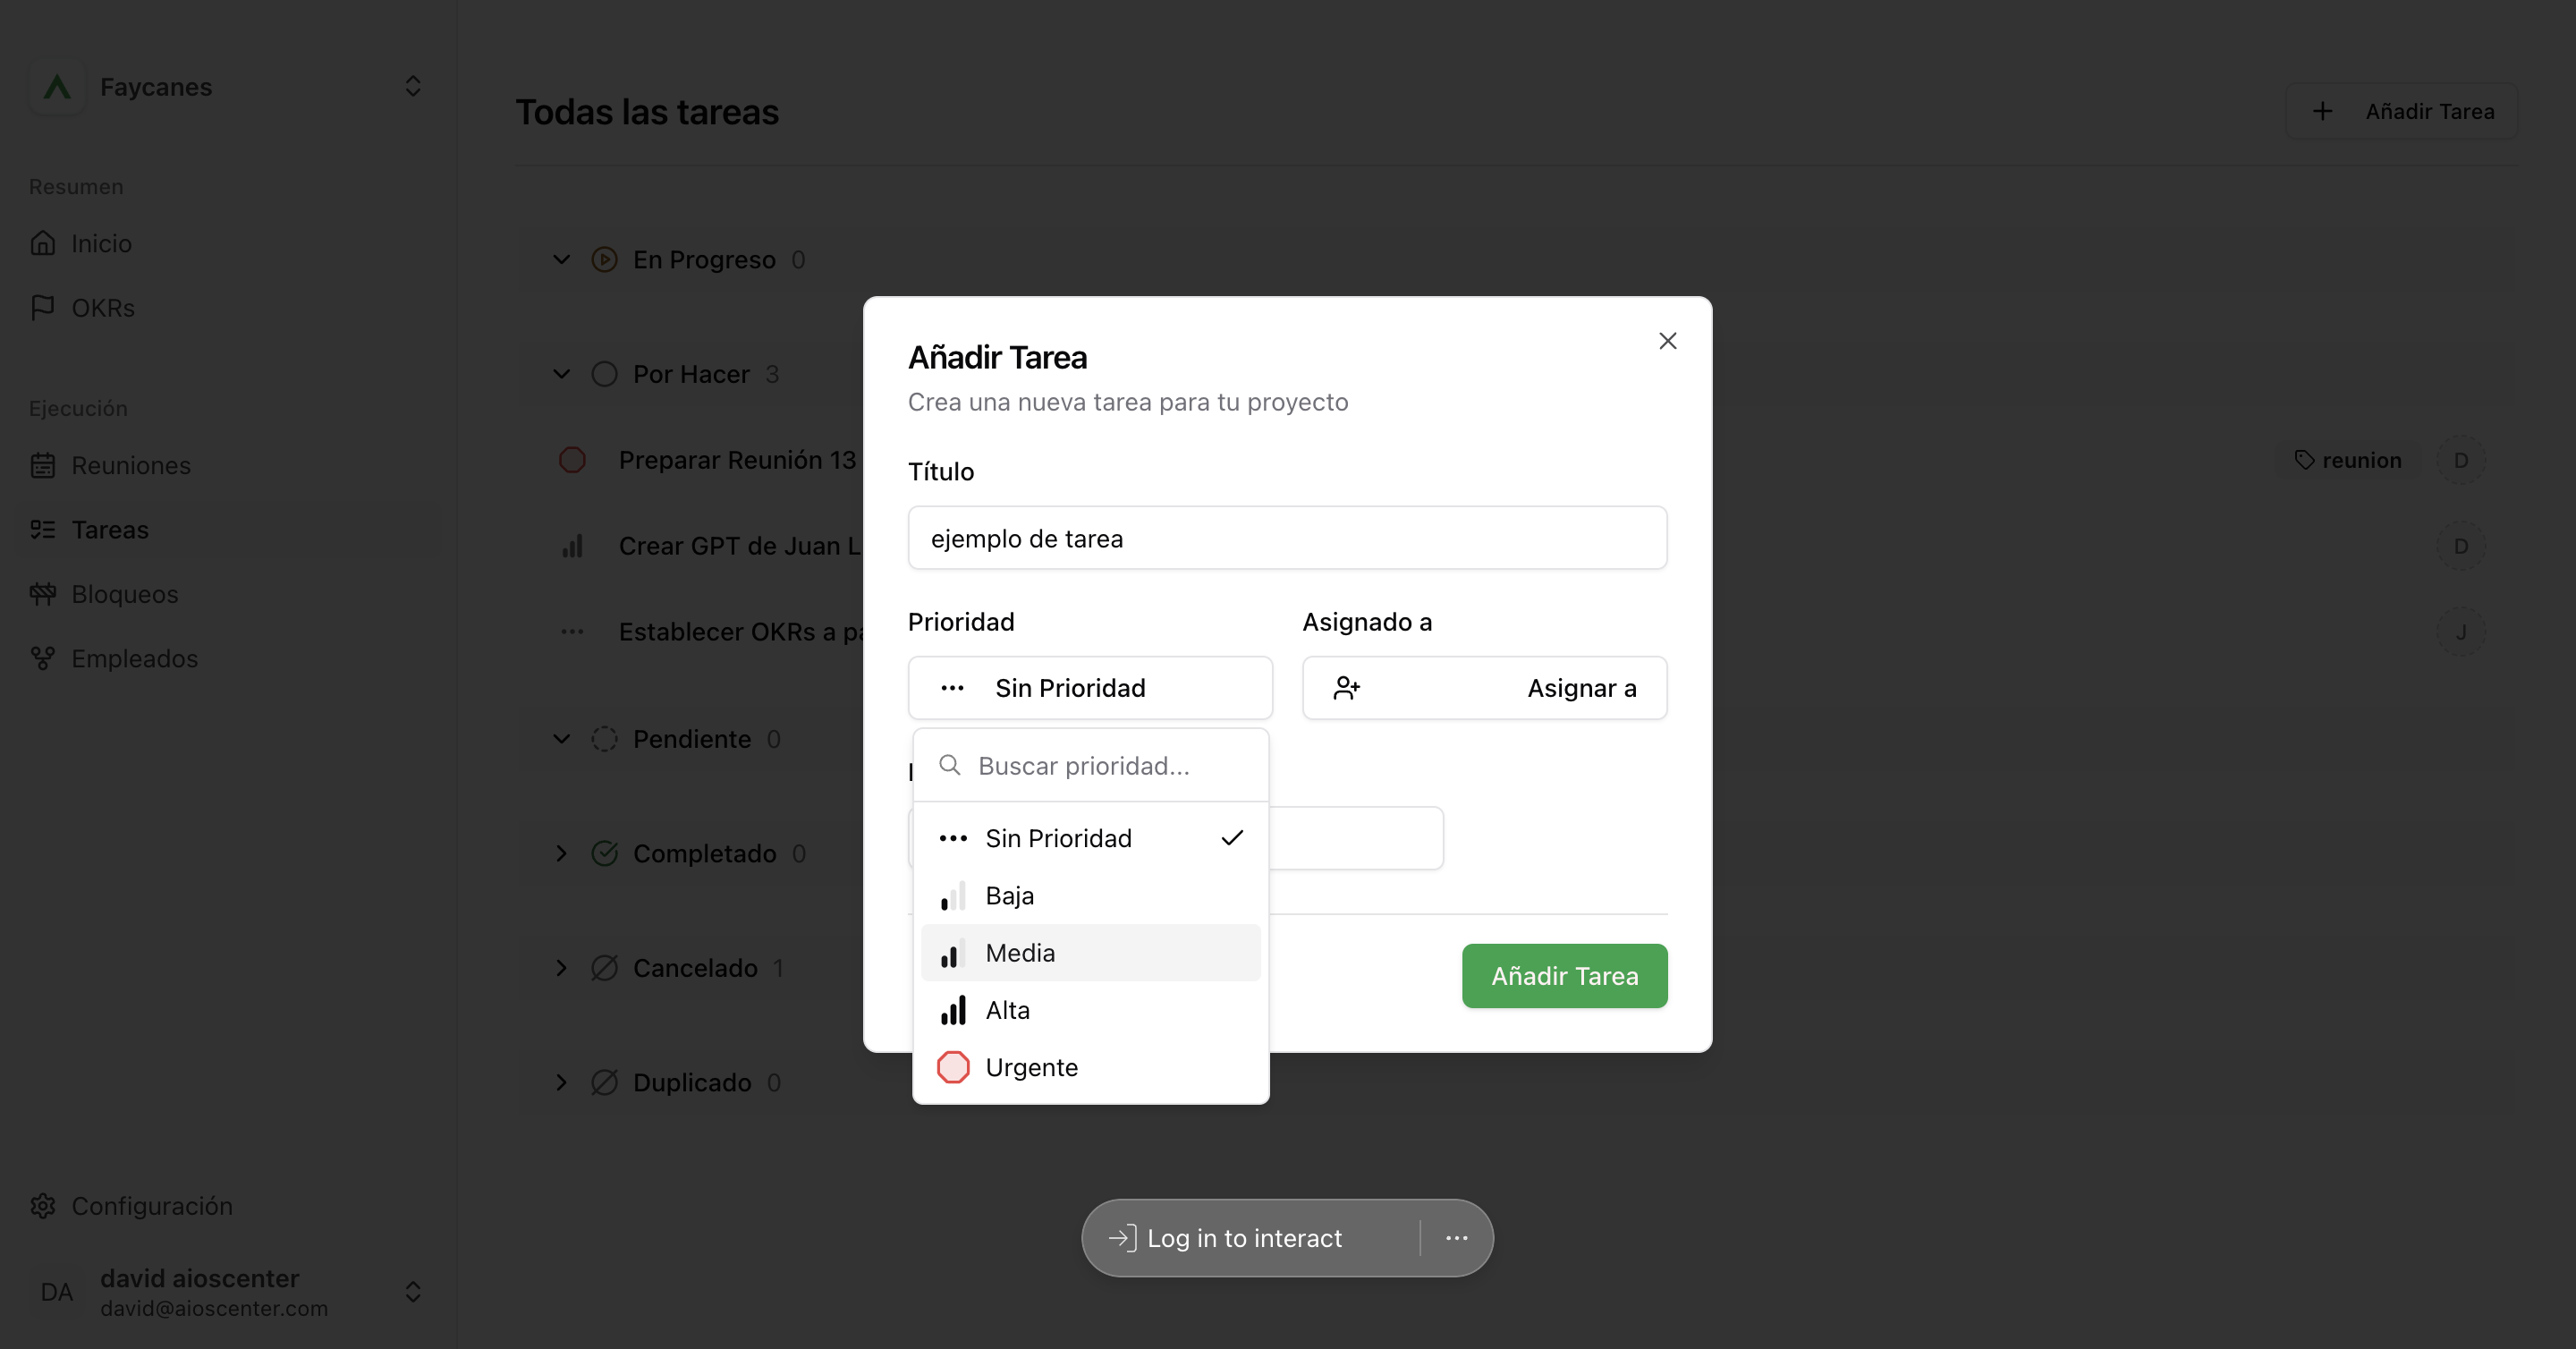
Task: Click the Título input field
Action: [1287, 538]
